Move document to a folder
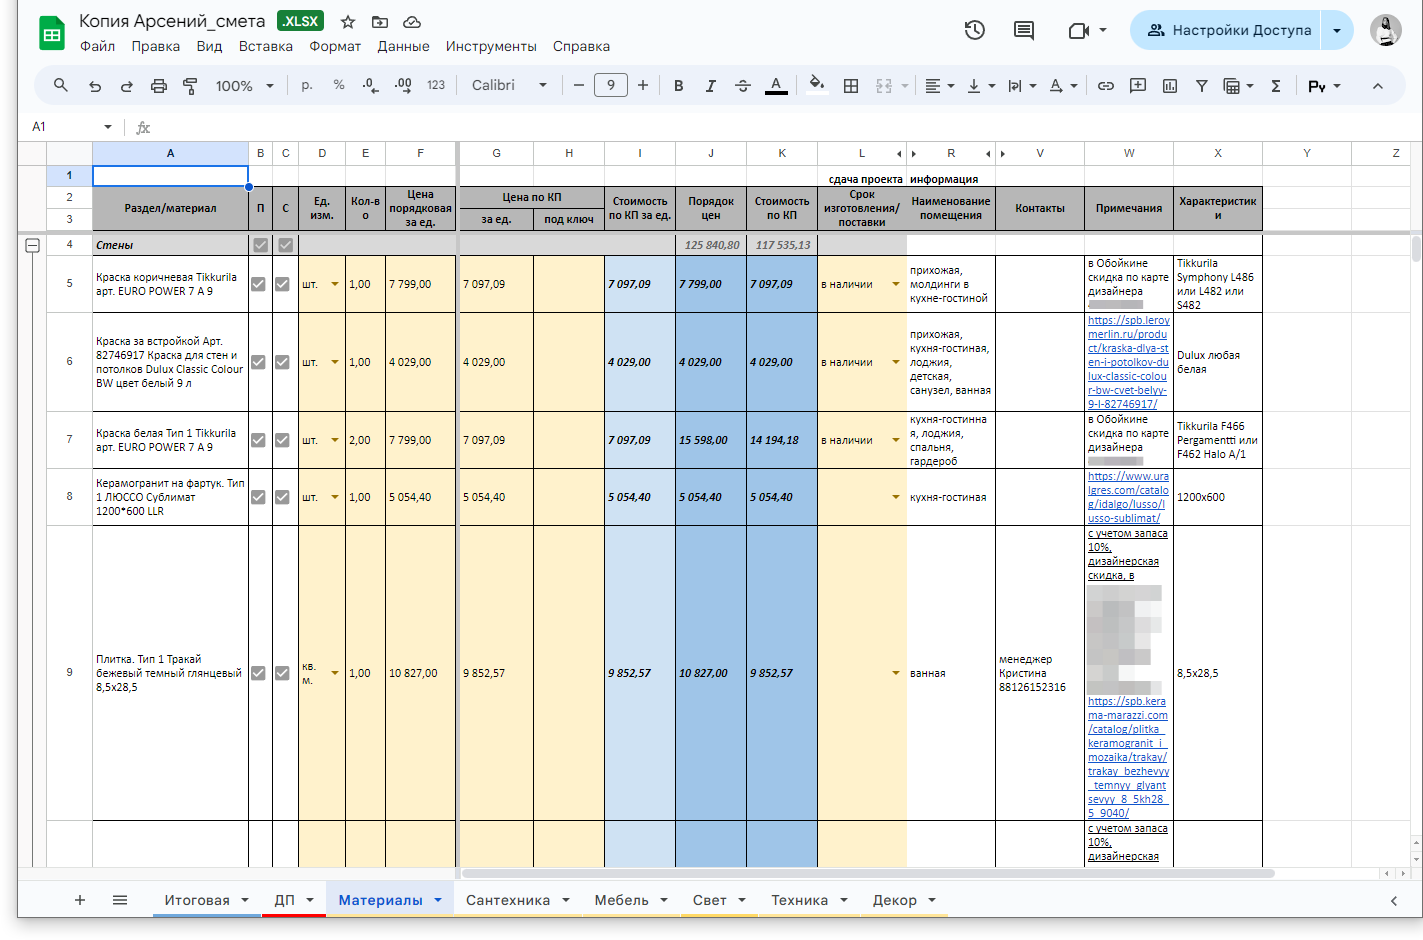The width and height of the screenshot is (1423, 940). click(380, 22)
